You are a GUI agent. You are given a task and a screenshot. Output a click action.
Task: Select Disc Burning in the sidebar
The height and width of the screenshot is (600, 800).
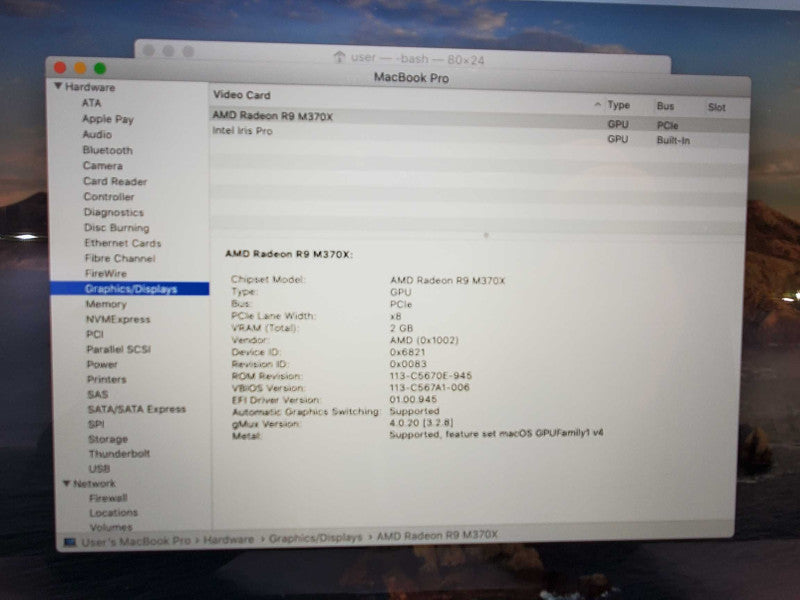(x=117, y=228)
